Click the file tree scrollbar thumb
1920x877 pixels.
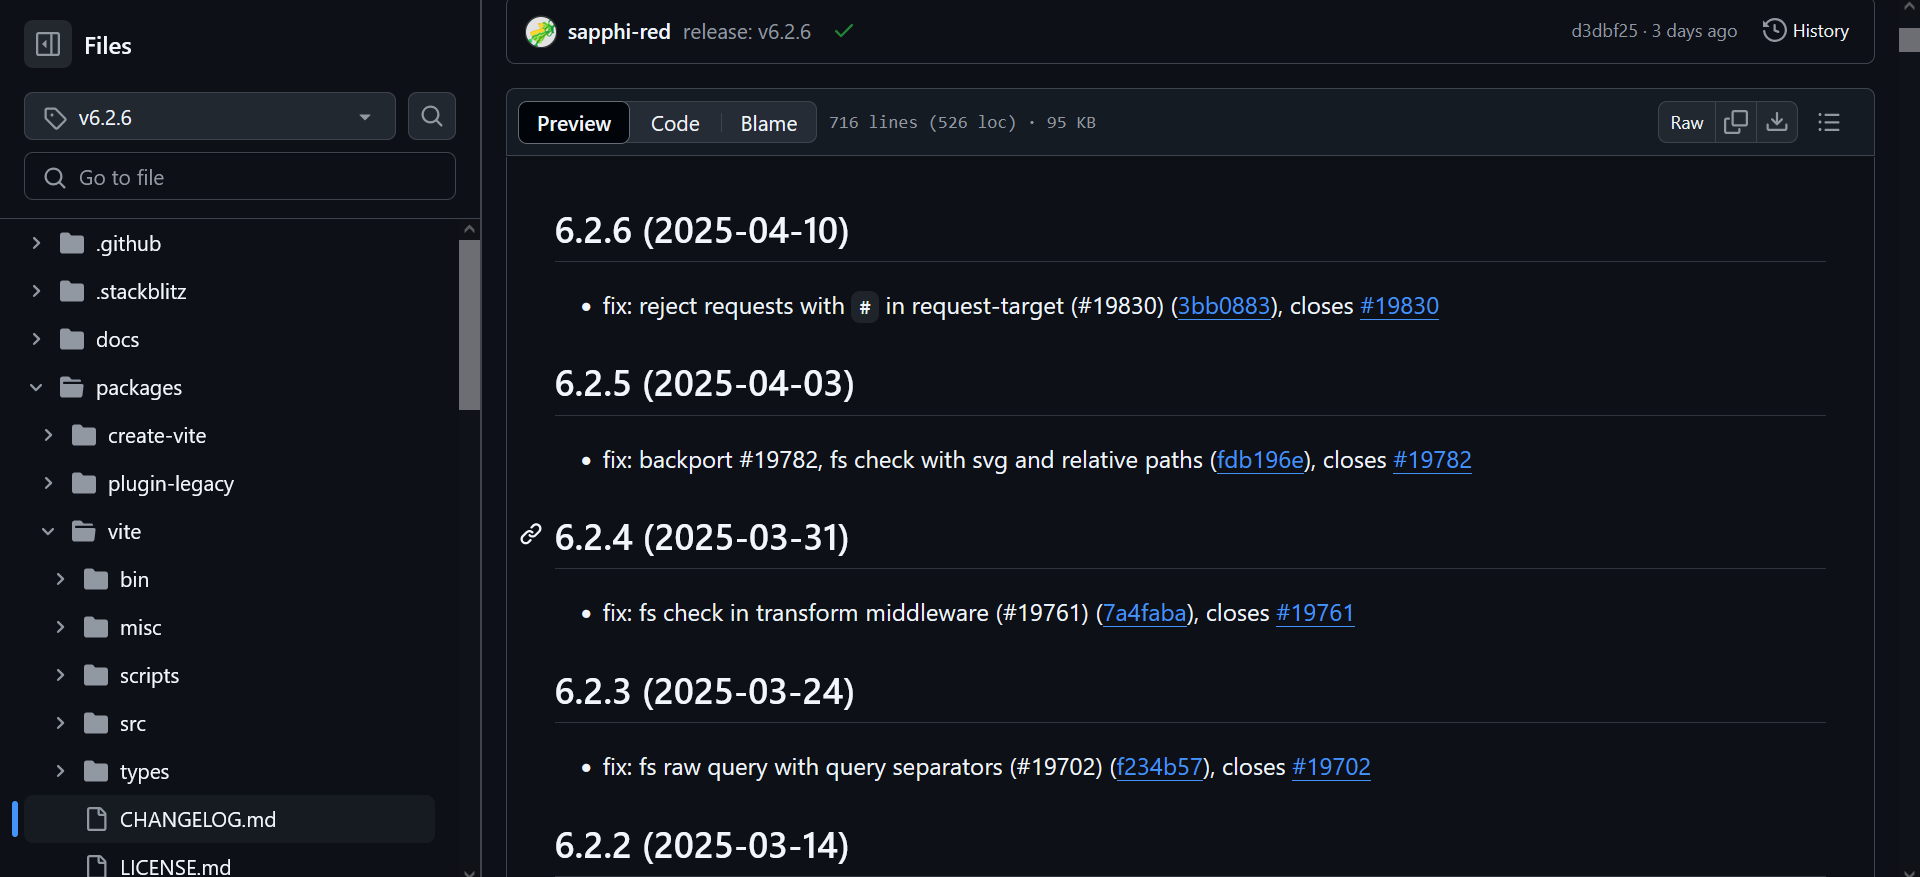(469, 325)
